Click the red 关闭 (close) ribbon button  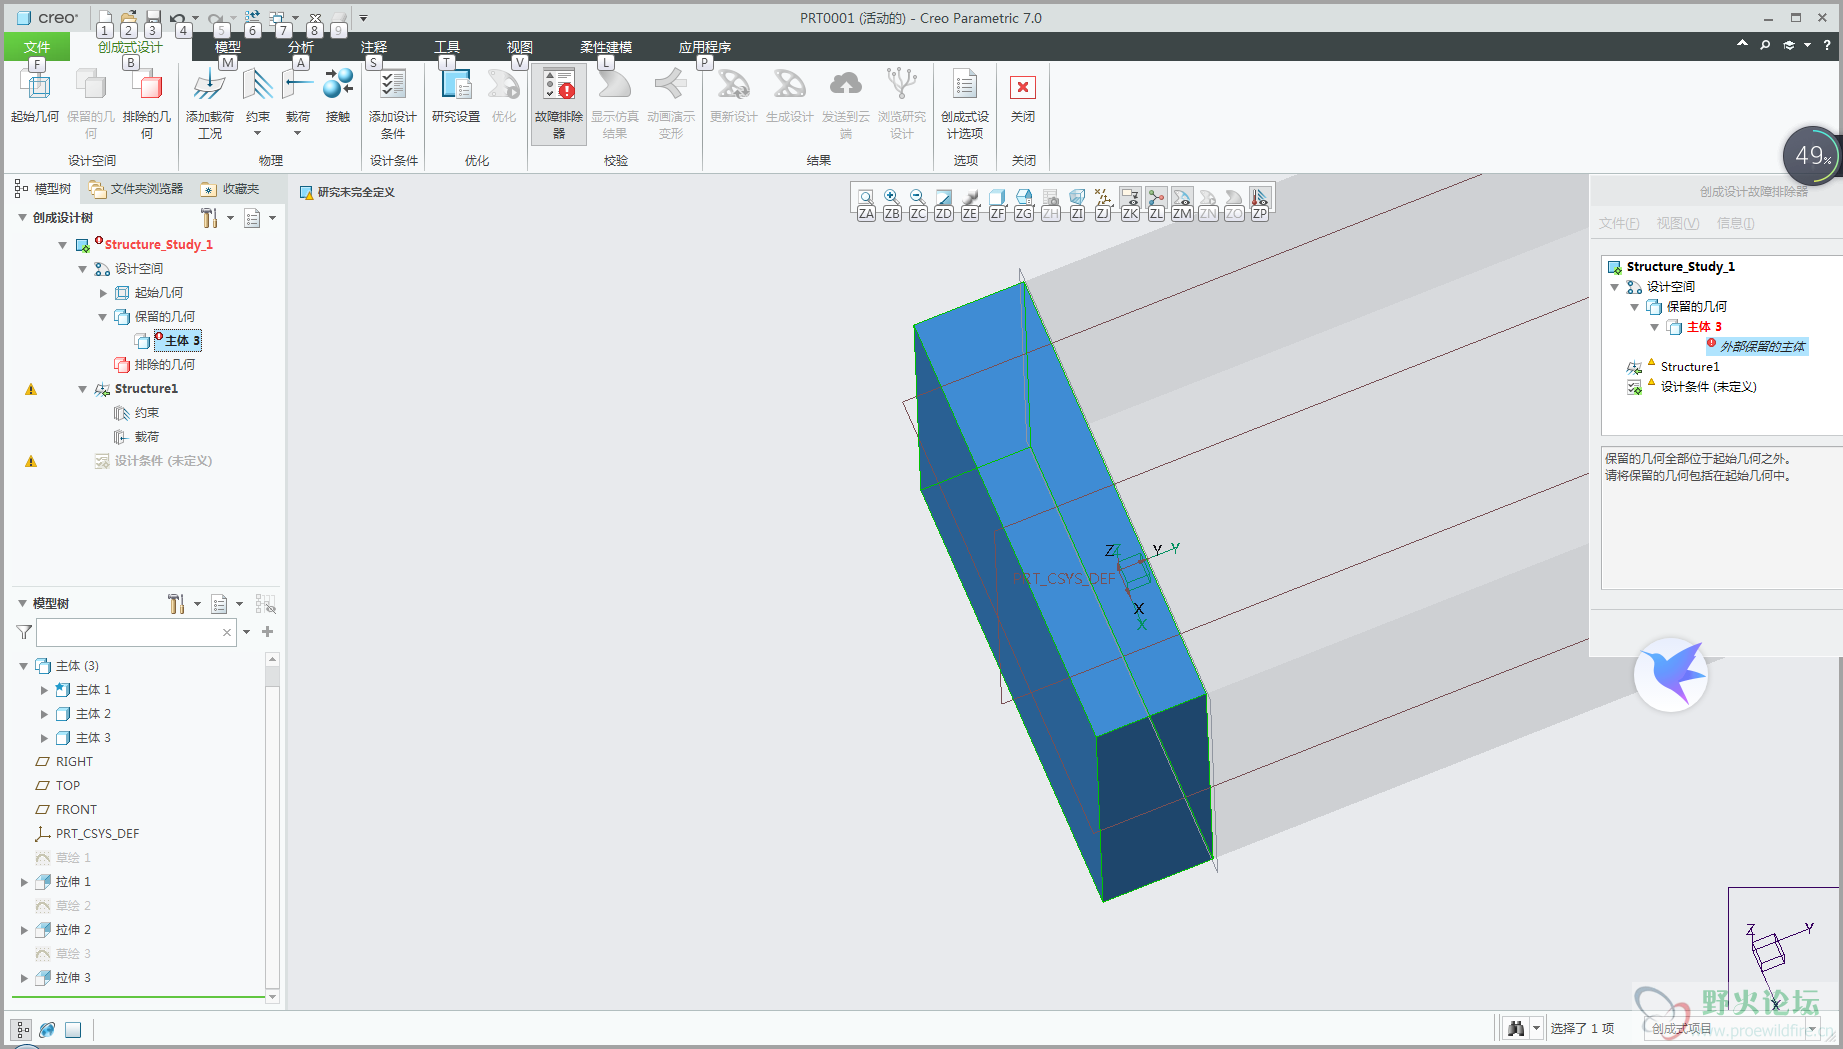pos(1023,97)
